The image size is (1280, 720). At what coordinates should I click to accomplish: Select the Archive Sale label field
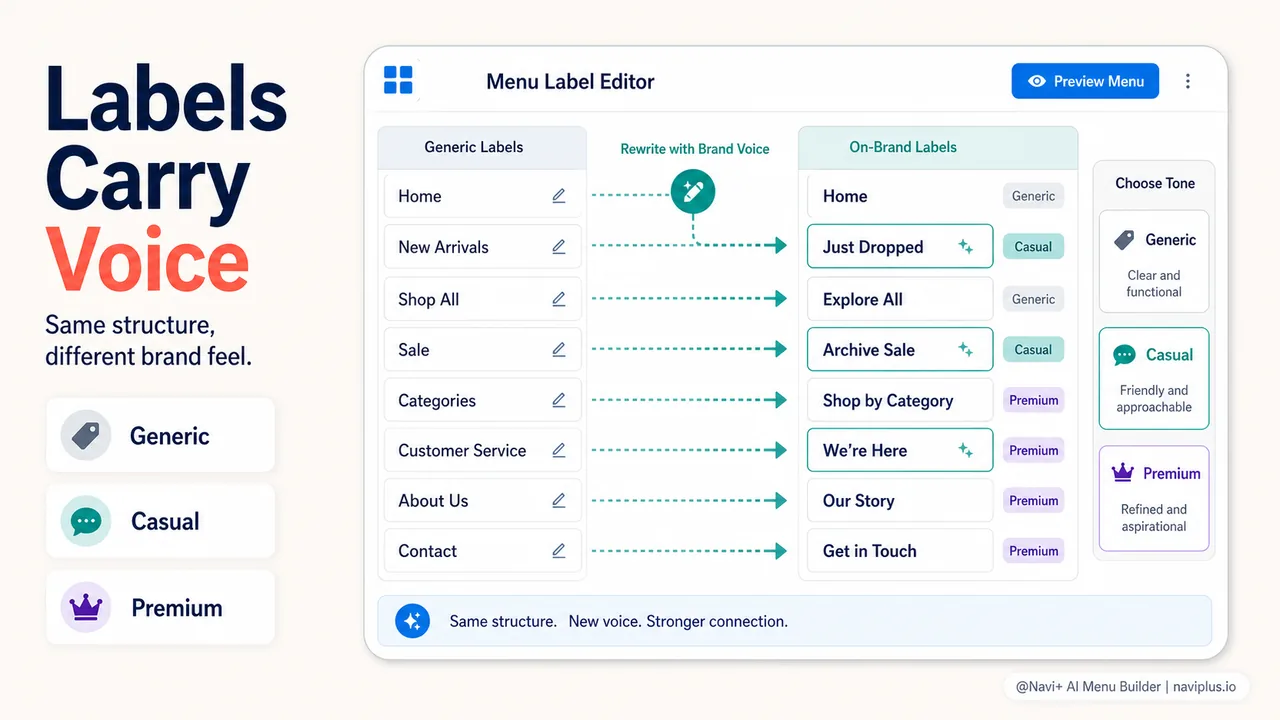click(900, 350)
